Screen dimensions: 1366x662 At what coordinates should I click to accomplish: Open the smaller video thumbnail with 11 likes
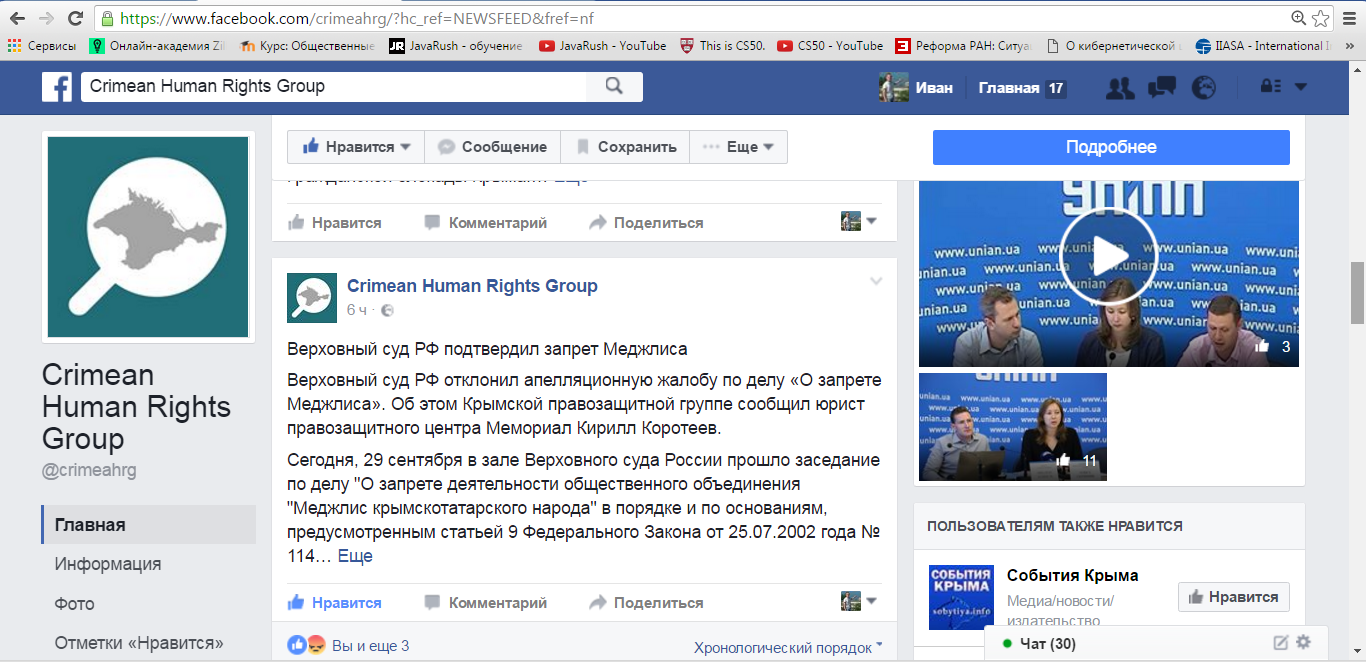click(1013, 427)
